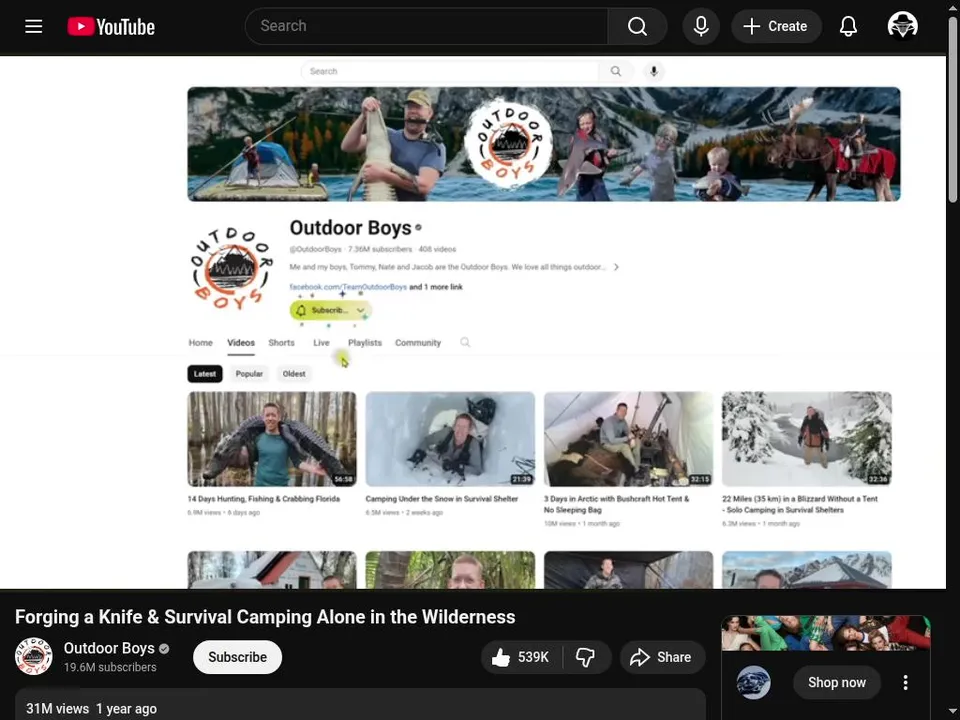Open the Community tab

pyautogui.click(x=418, y=343)
